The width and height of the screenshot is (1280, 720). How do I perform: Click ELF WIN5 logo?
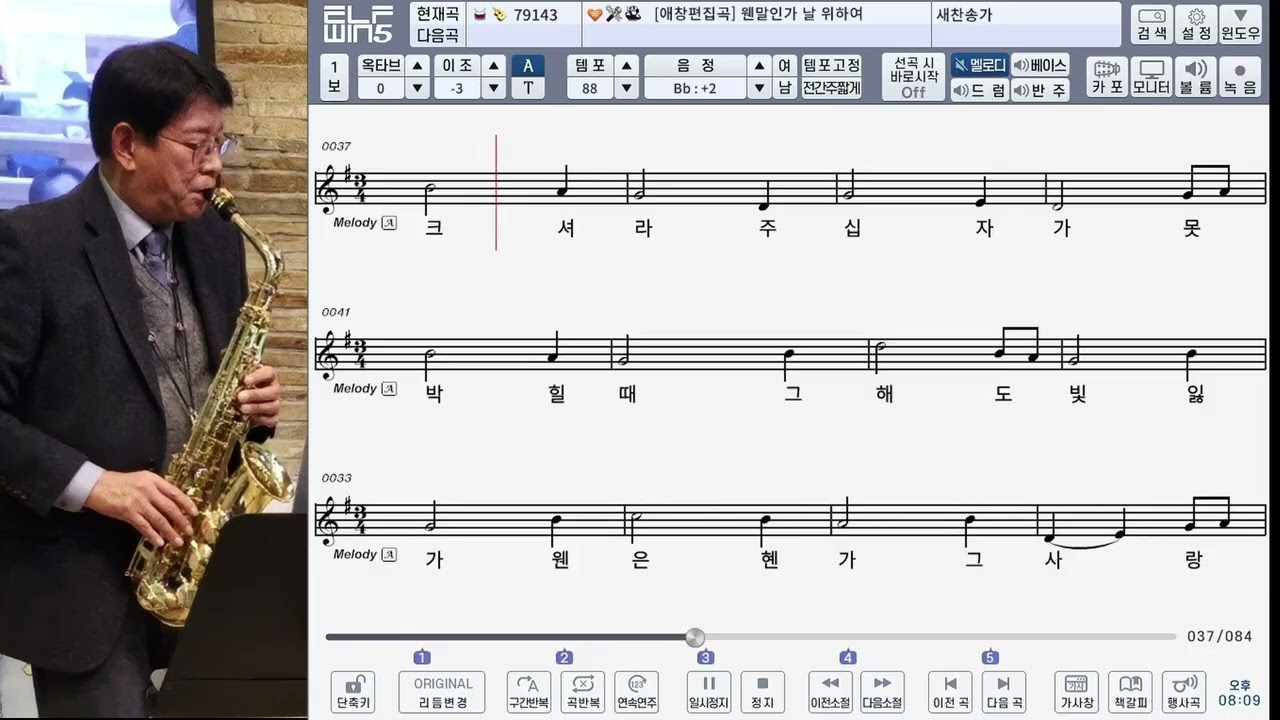pos(358,24)
